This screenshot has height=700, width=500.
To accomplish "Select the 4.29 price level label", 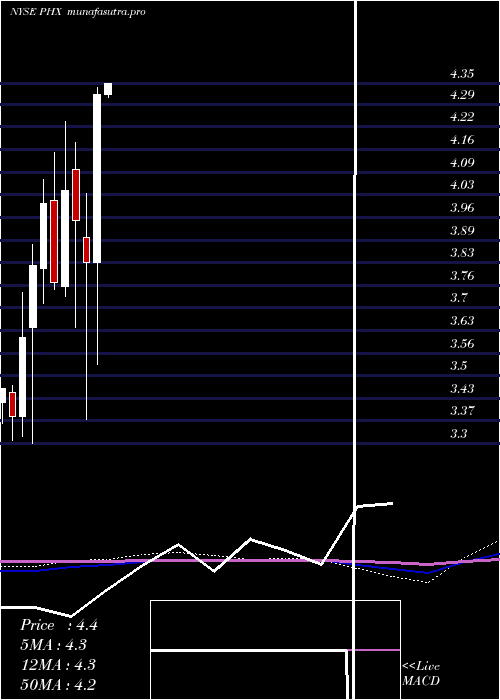I will 462,95.
